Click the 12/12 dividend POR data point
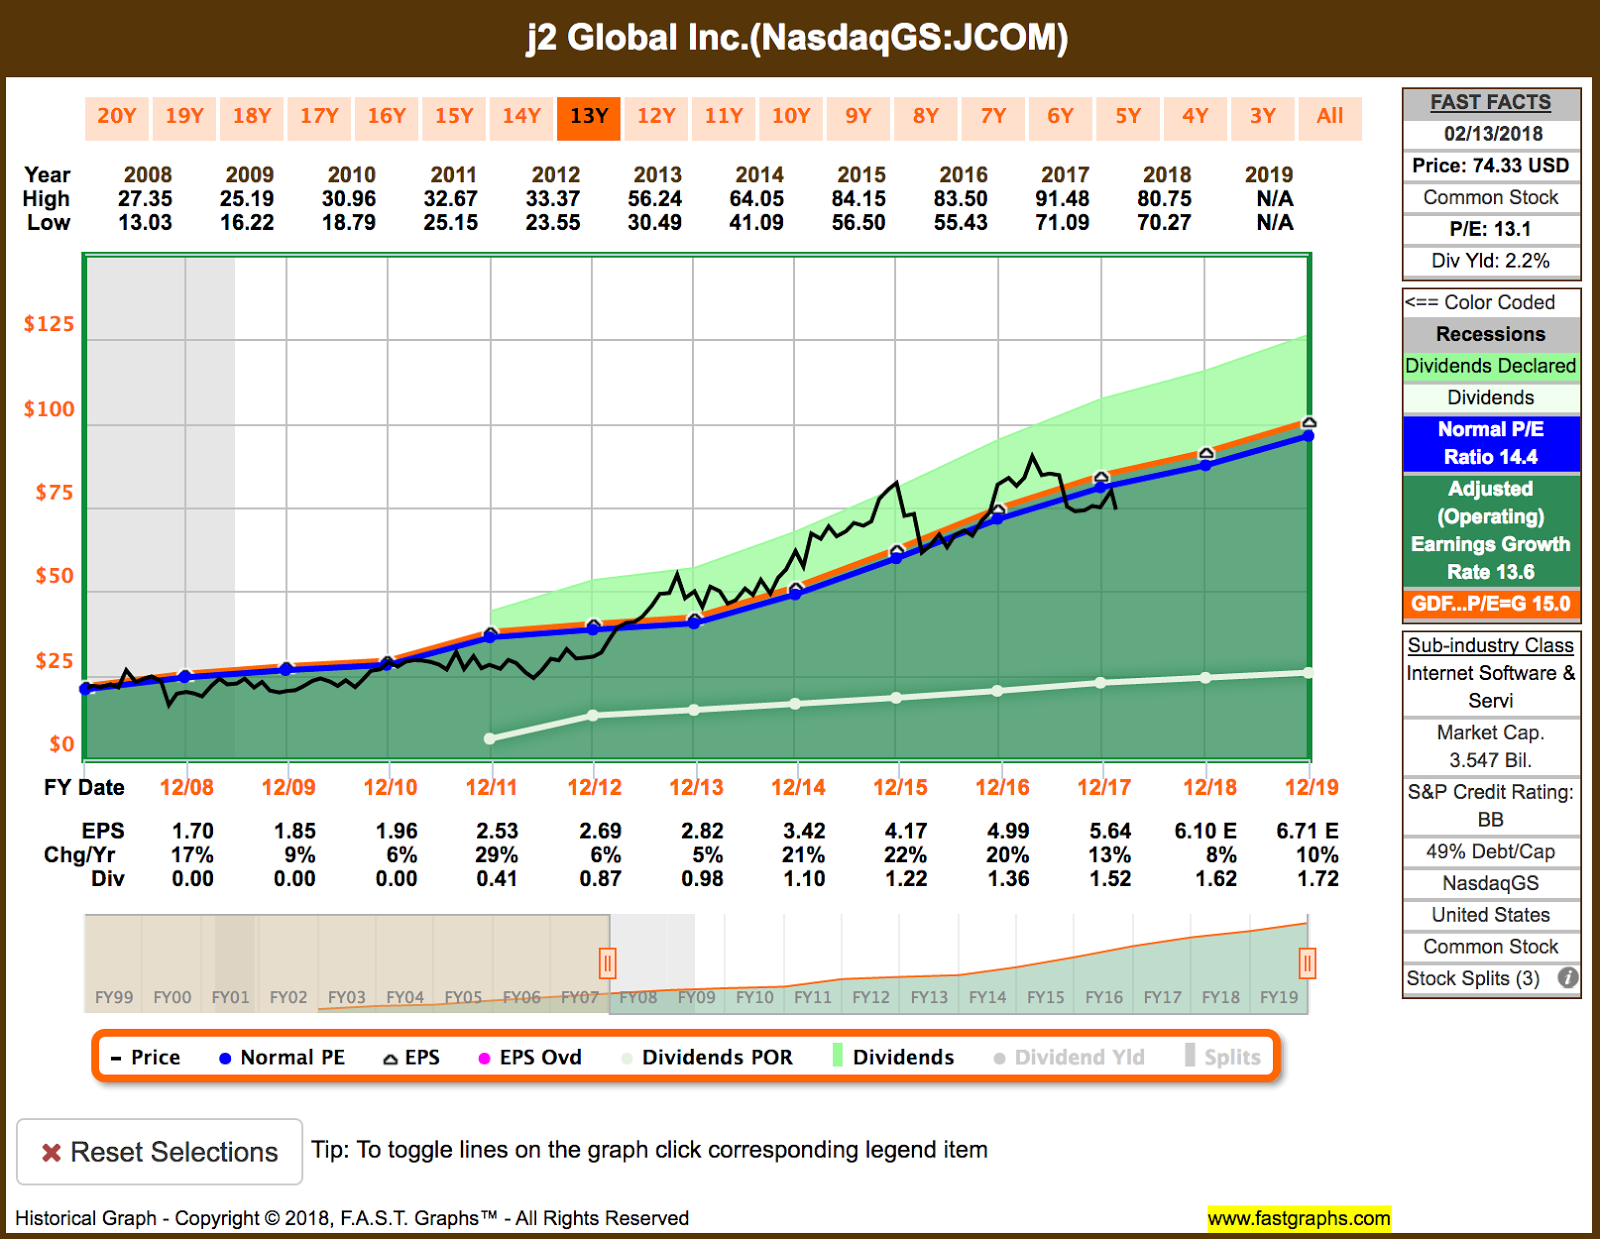This screenshot has height=1239, width=1600. coord(593,715)
